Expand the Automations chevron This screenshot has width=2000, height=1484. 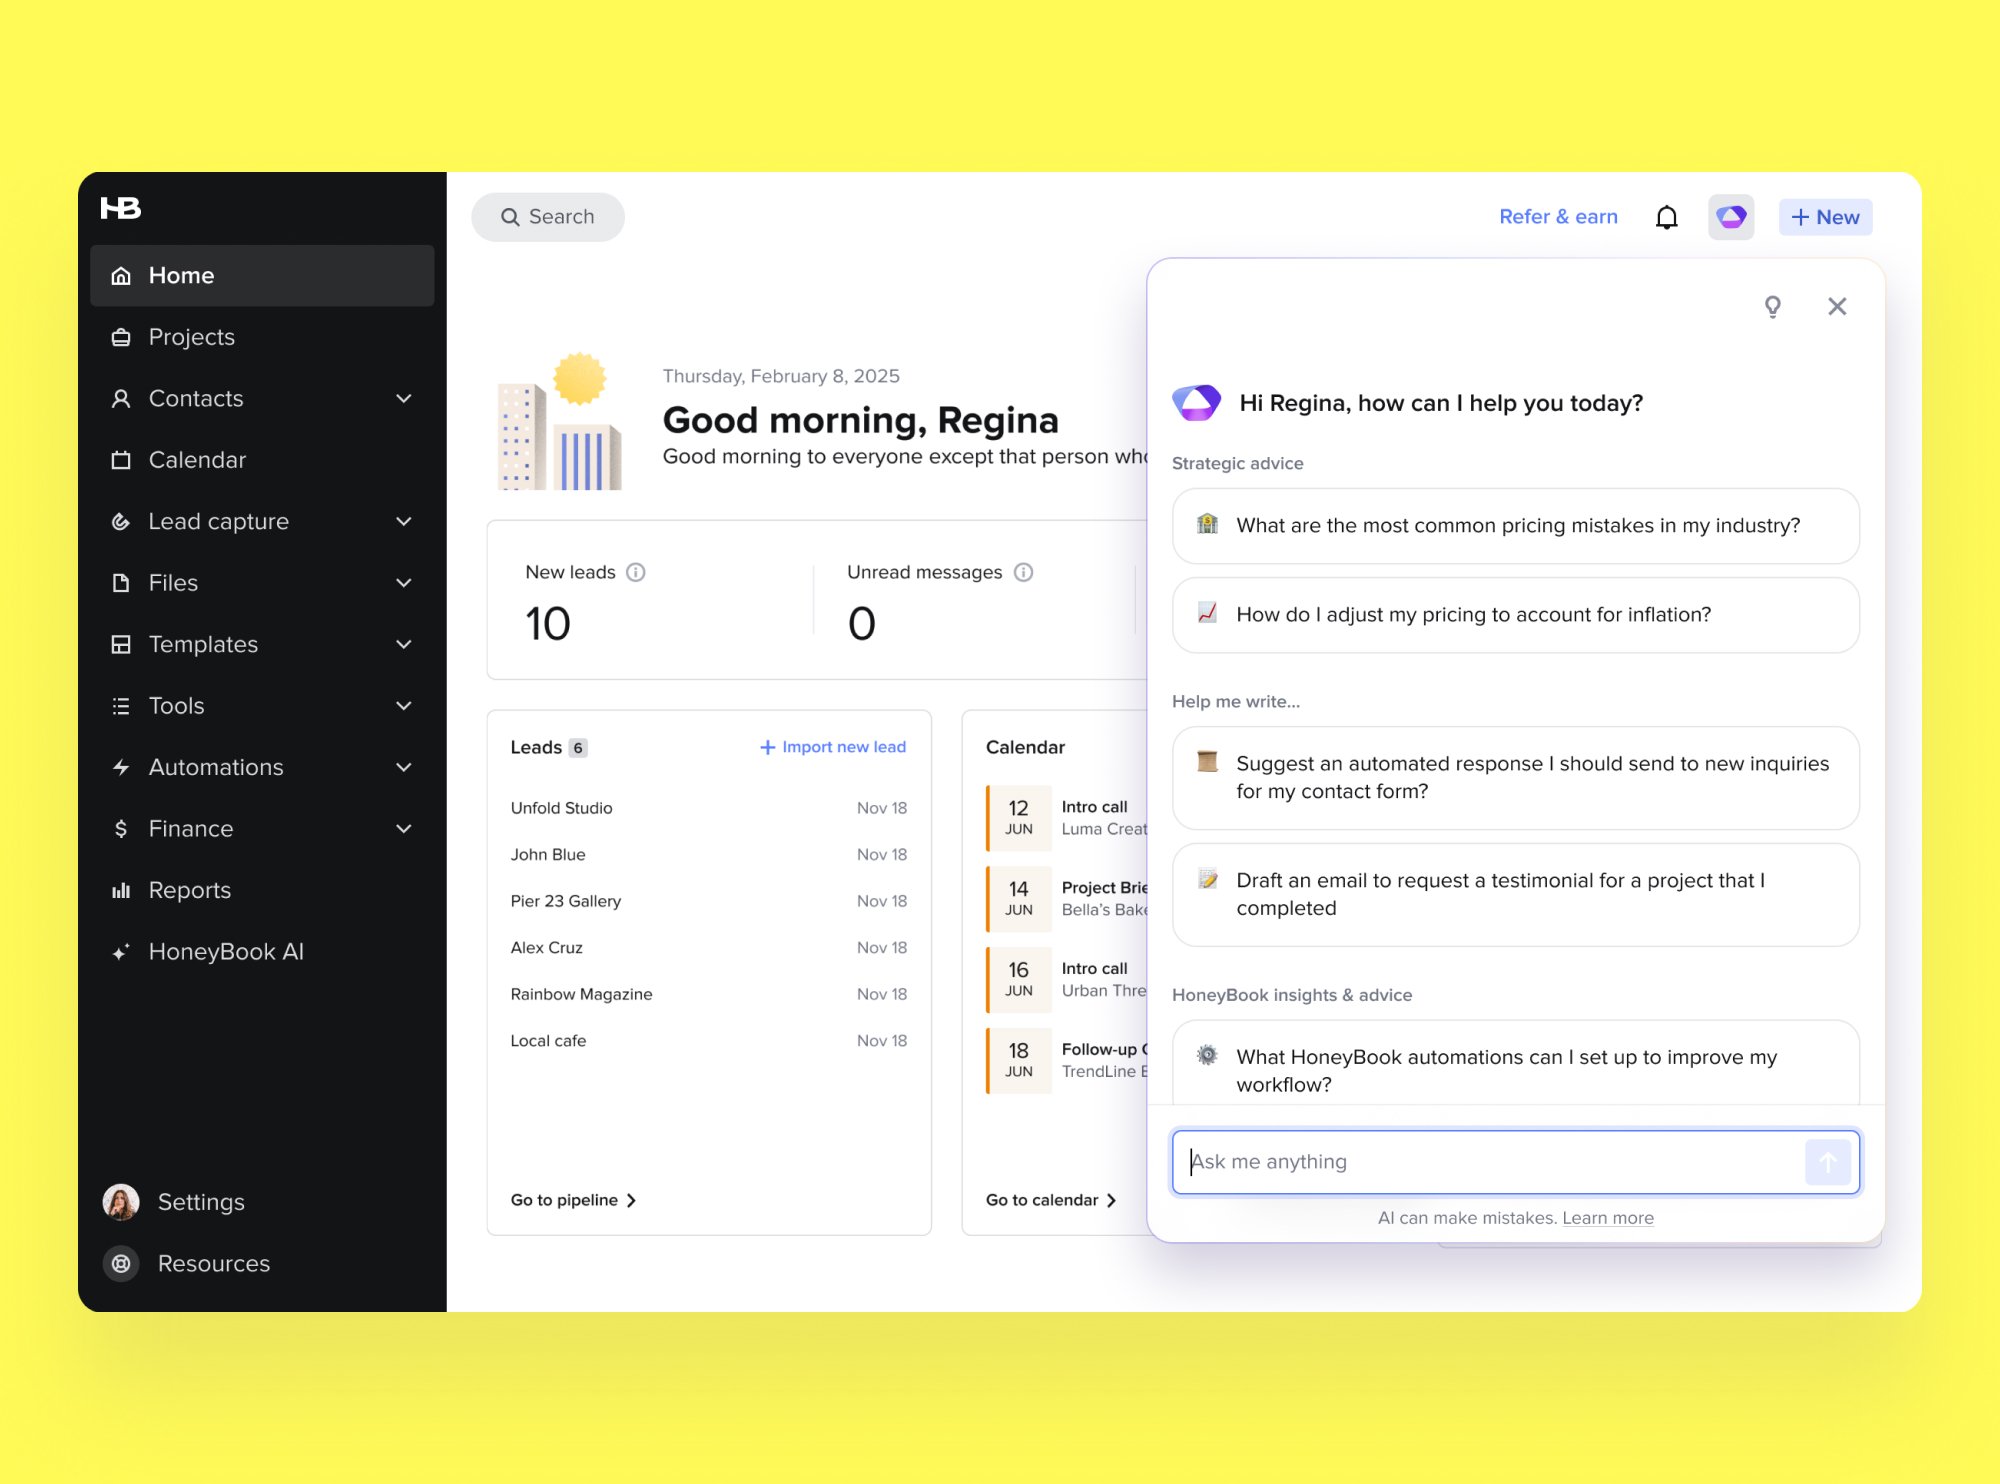tap(404, 768)
